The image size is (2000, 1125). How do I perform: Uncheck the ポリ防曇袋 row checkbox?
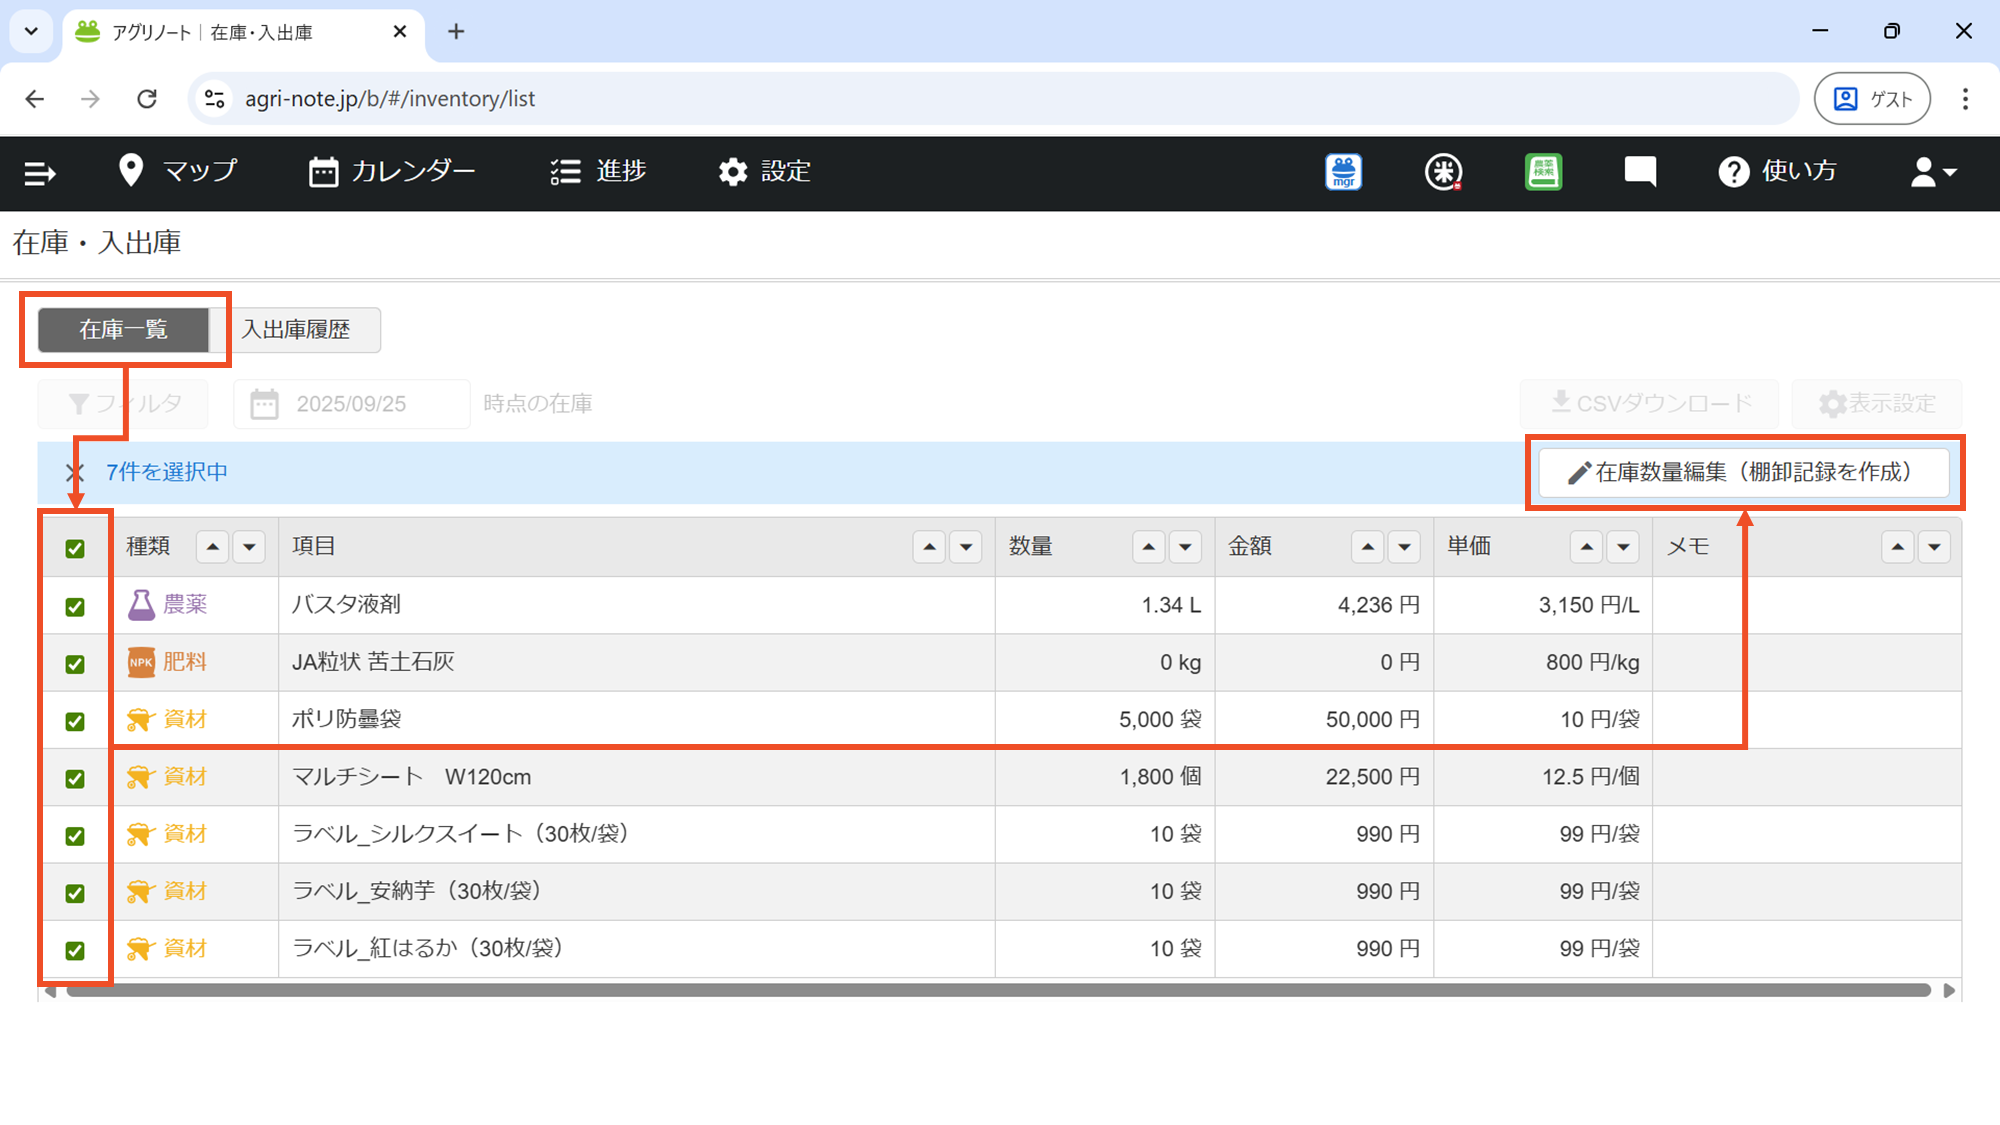(75, 721)
